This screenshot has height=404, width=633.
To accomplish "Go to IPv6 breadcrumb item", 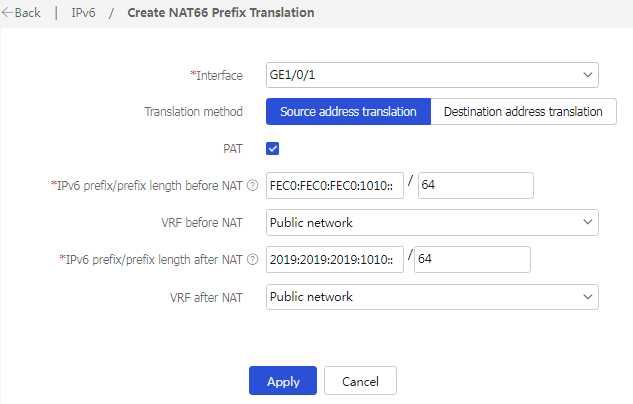I will 83,13.
